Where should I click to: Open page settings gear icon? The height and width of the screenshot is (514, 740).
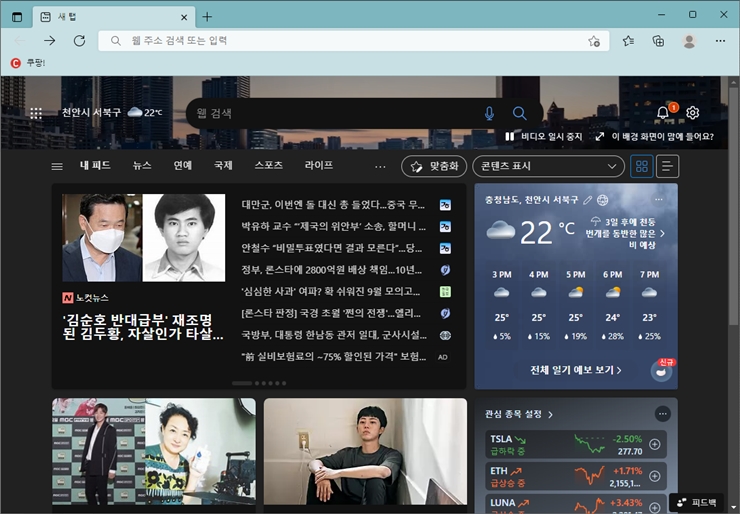coord(692,113)
